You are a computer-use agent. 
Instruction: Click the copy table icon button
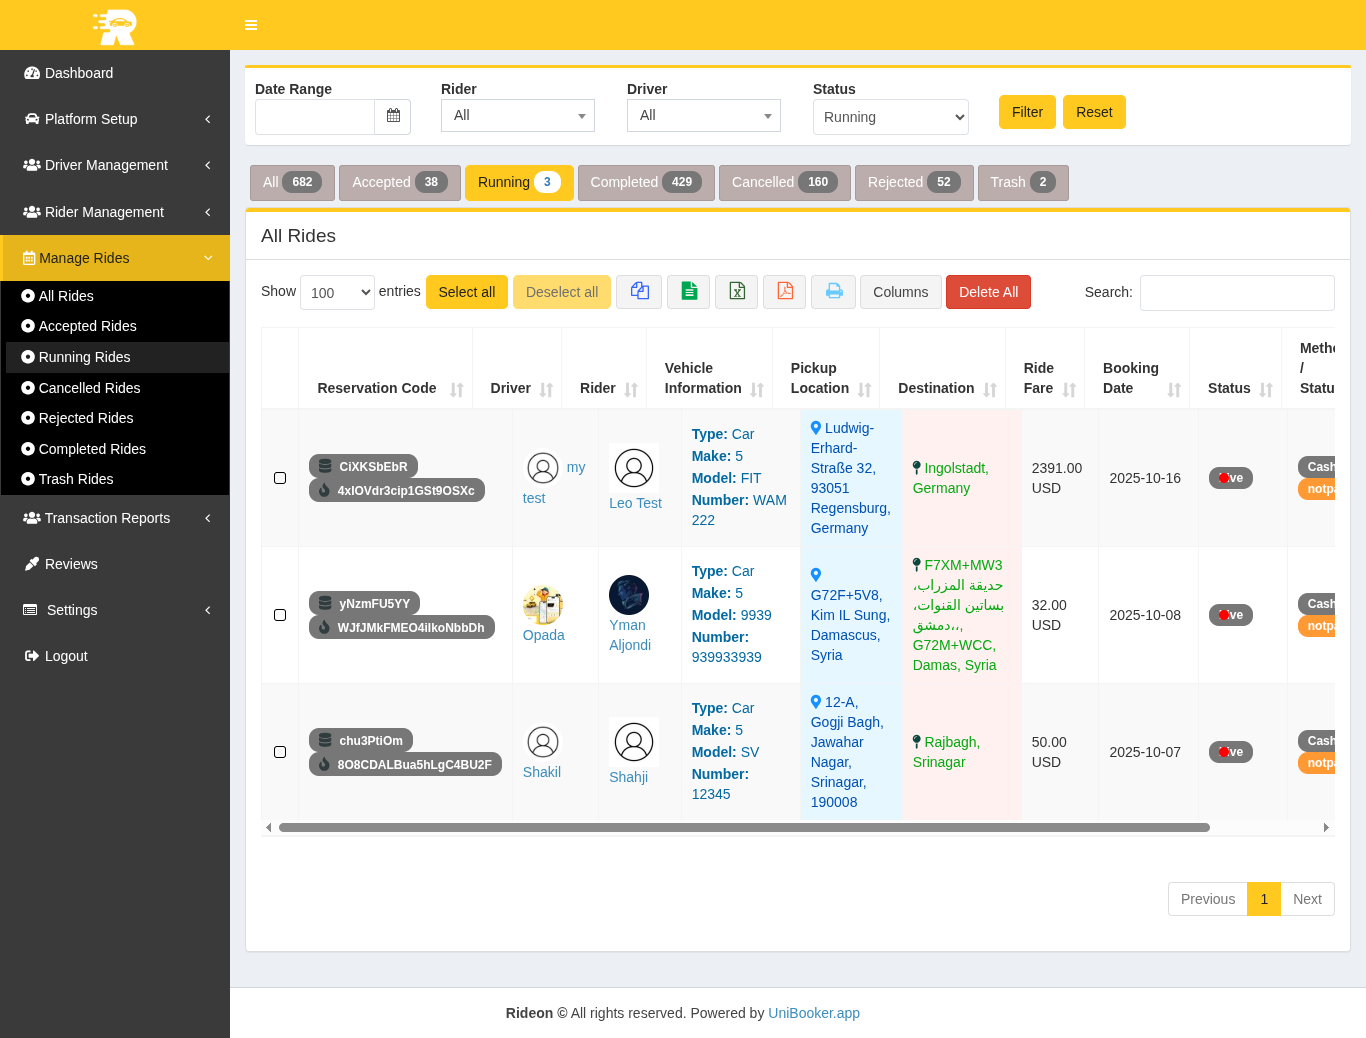(x=639, y=292)
